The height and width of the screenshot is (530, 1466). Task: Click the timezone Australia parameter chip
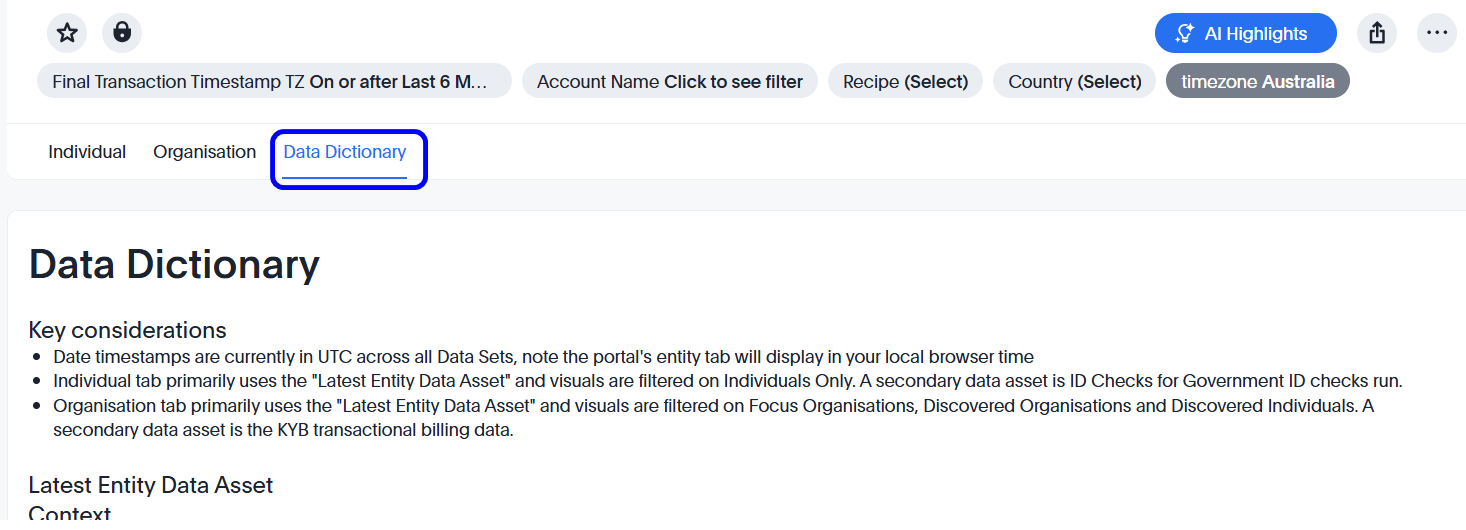(x=1257, y=82)
